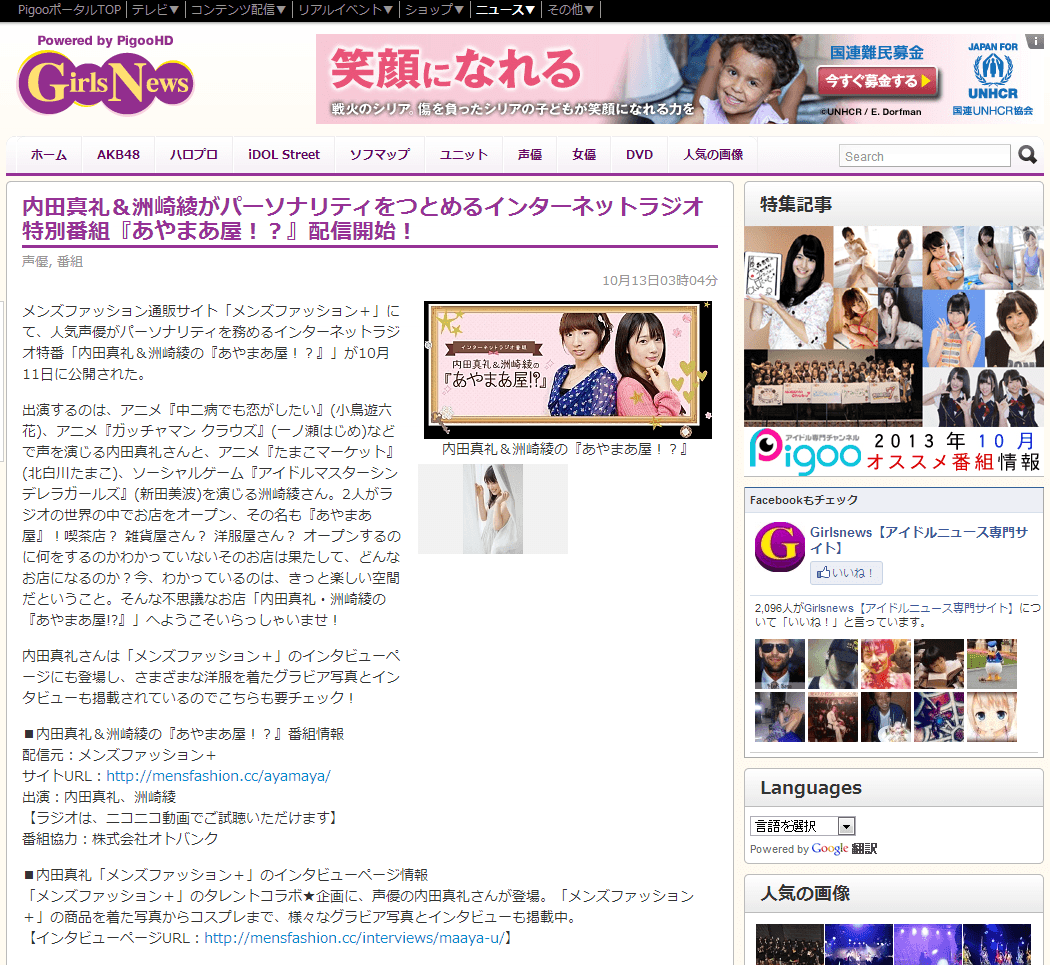The image size is (1050, 965).
Task: Expand the ショップ top menu
Action: pyautogui.click(x=433, y=10)
